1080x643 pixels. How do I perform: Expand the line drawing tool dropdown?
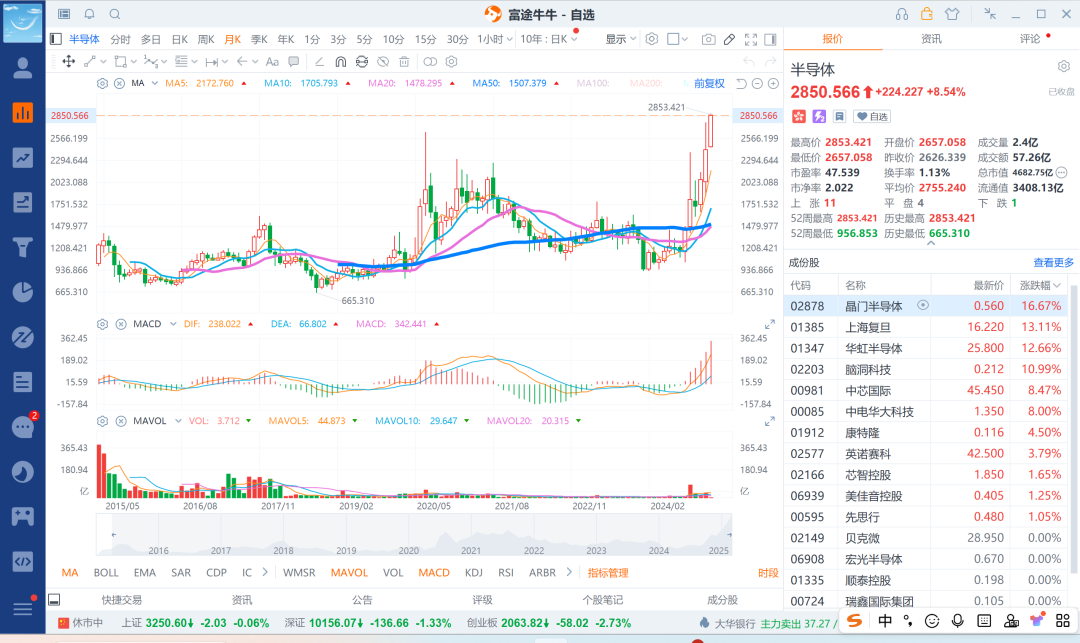(103, 61)
